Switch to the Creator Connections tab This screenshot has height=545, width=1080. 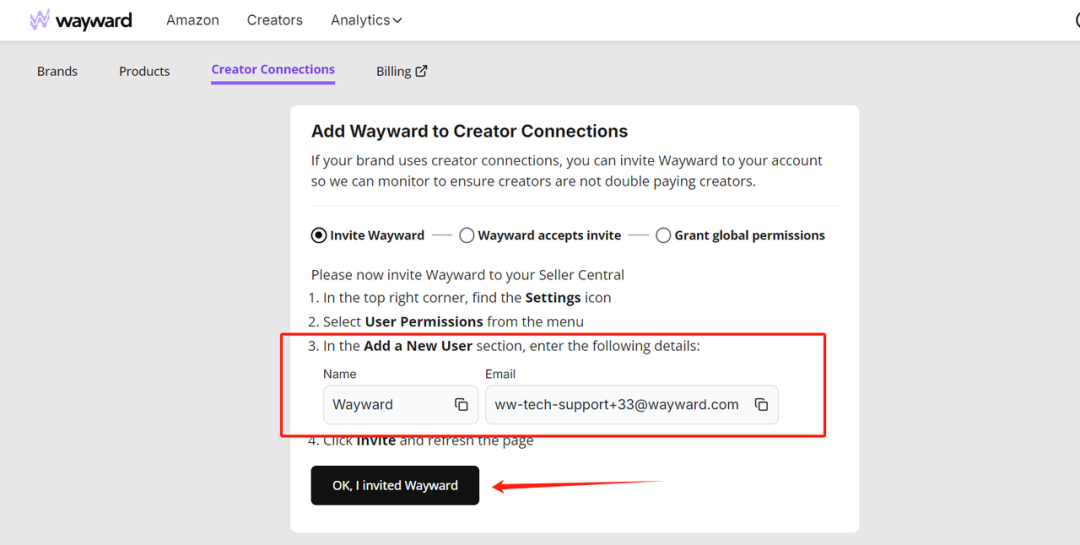tap(273, 70)
